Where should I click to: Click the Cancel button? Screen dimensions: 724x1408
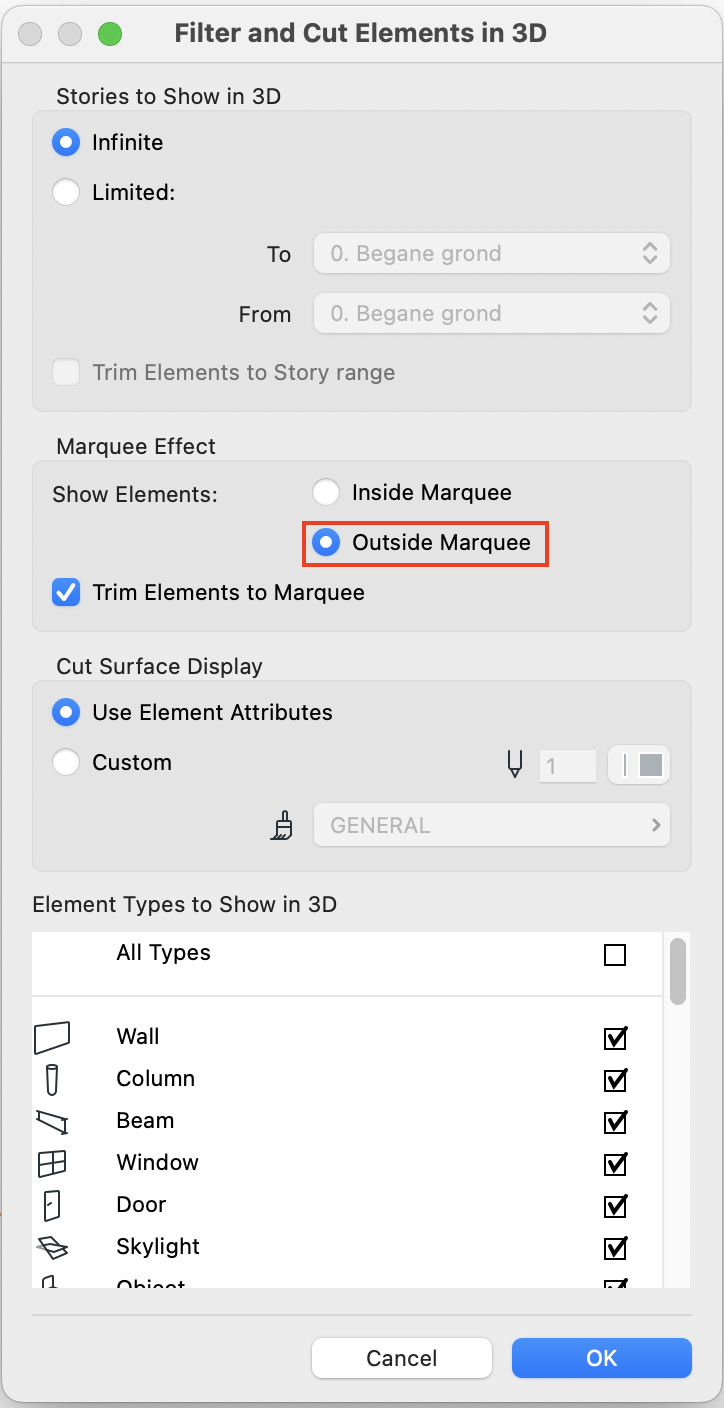pos(402,1358)
